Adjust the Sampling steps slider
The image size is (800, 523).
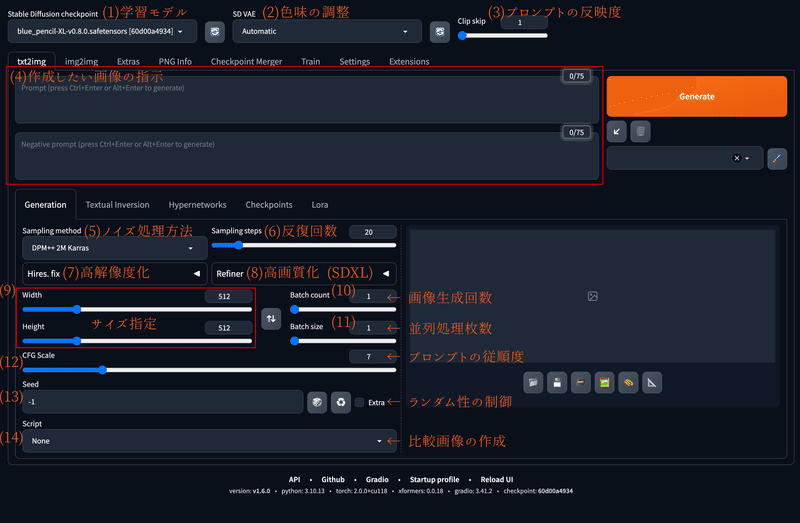[x=304, y=245]
